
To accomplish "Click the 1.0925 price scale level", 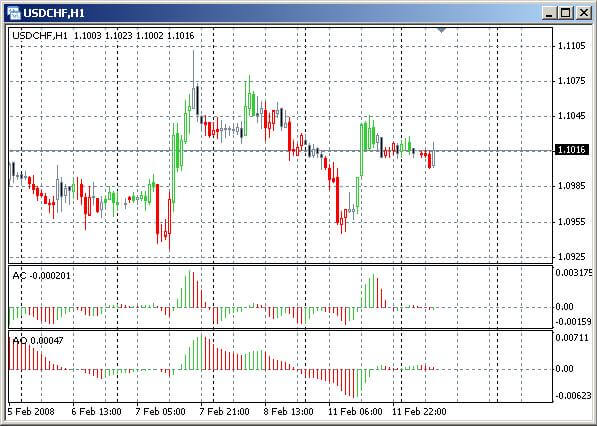I will [x=571, y=257].
